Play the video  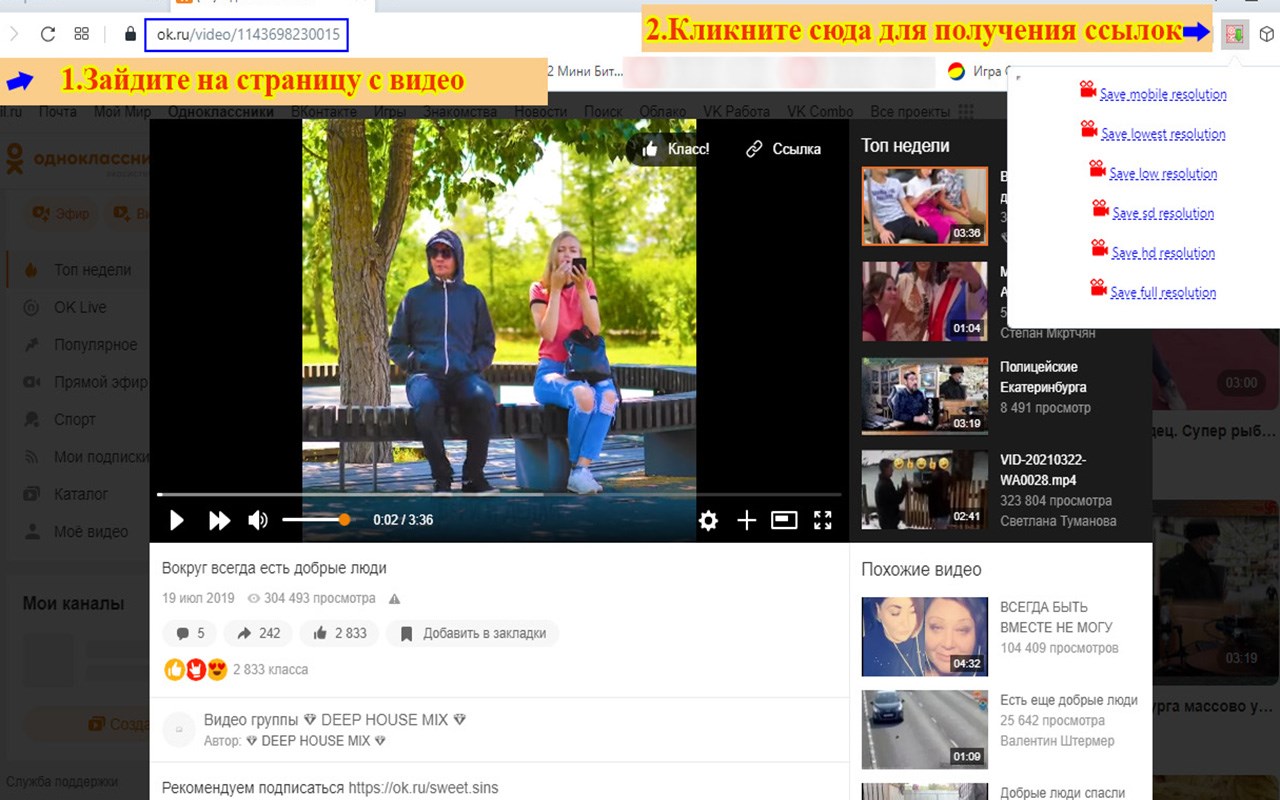176,520
